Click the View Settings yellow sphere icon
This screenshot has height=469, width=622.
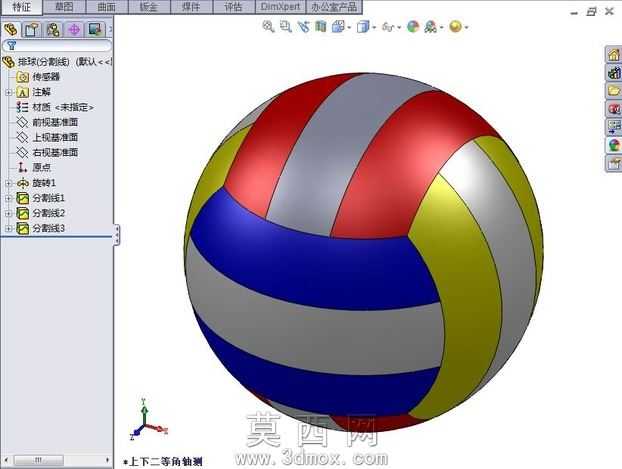[x=455, y=27]
